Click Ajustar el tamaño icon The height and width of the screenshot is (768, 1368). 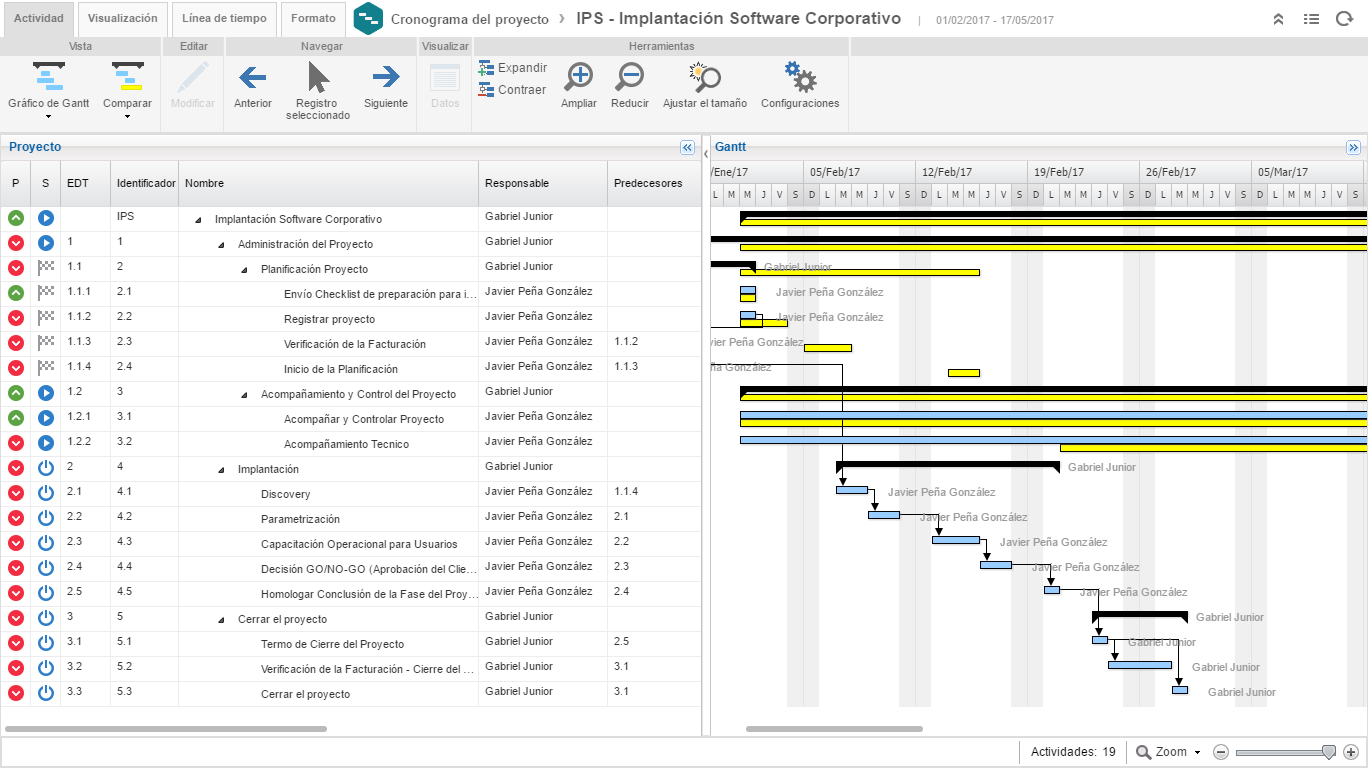point(704,78)
